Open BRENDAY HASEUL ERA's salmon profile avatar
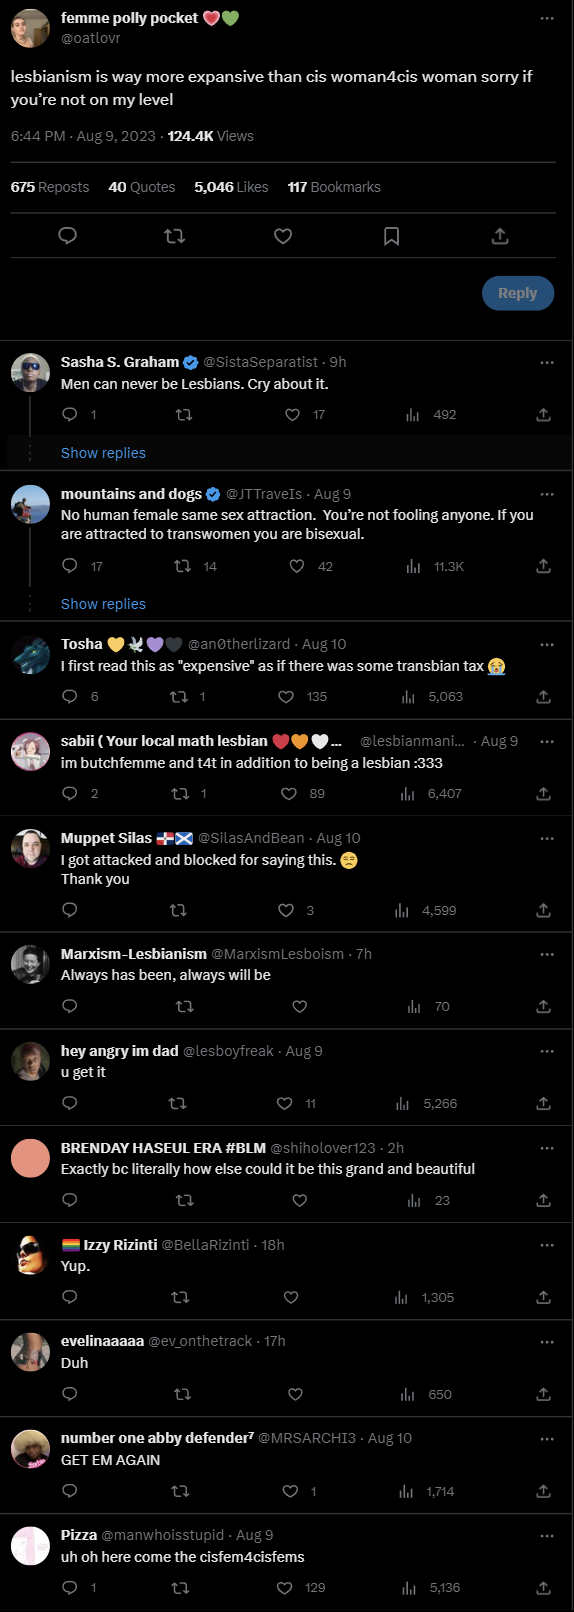 click(x=31, y=1158)
